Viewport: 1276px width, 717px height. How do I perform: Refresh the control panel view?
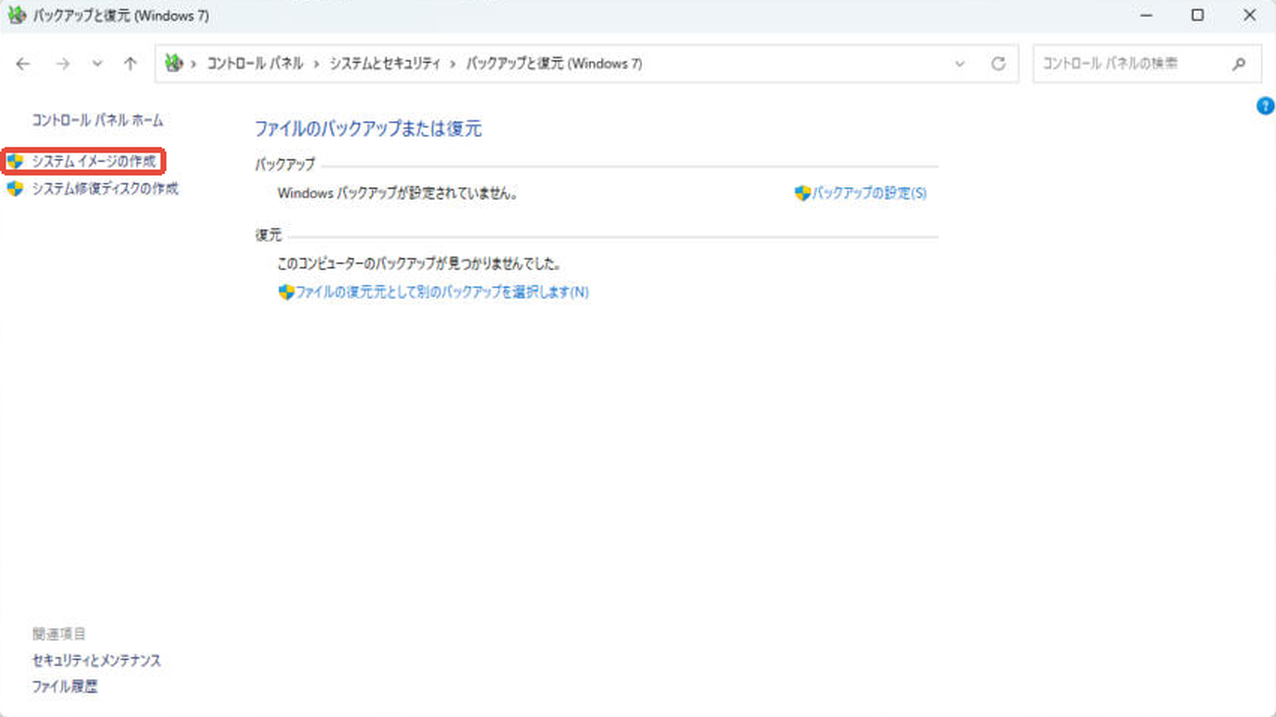tap(998, 63)
